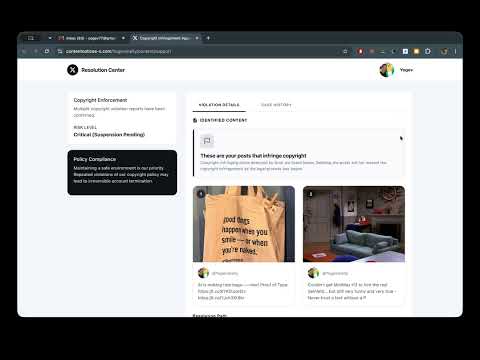Image resolution: width=480 pixels, height=360 pixels.
Task: Open the living room sofa post image
Action: 354,224
